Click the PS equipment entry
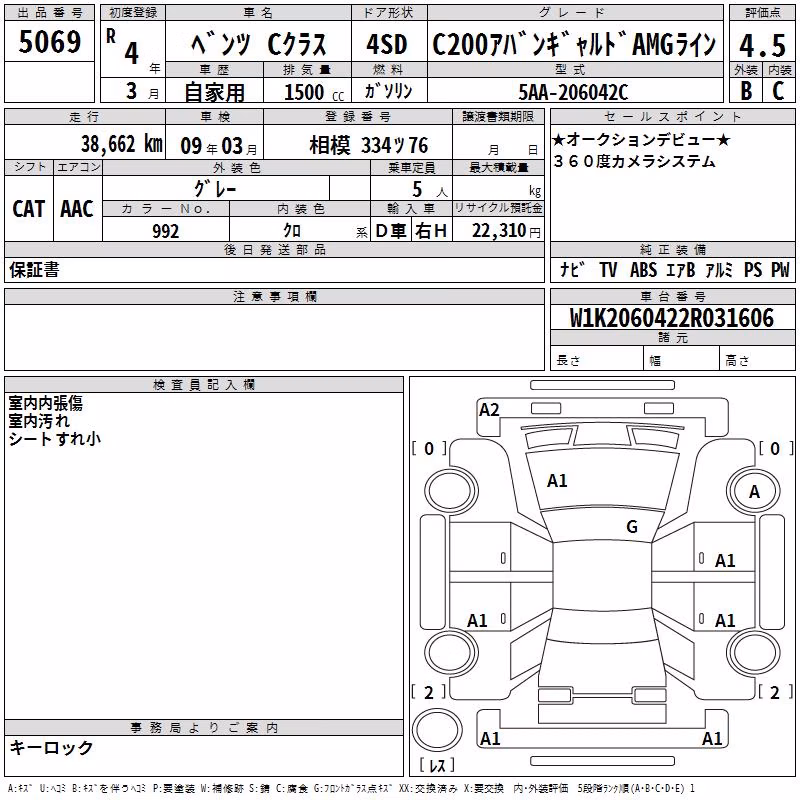The height and width of the screenshot is (800, 800). tap(753, 270)
